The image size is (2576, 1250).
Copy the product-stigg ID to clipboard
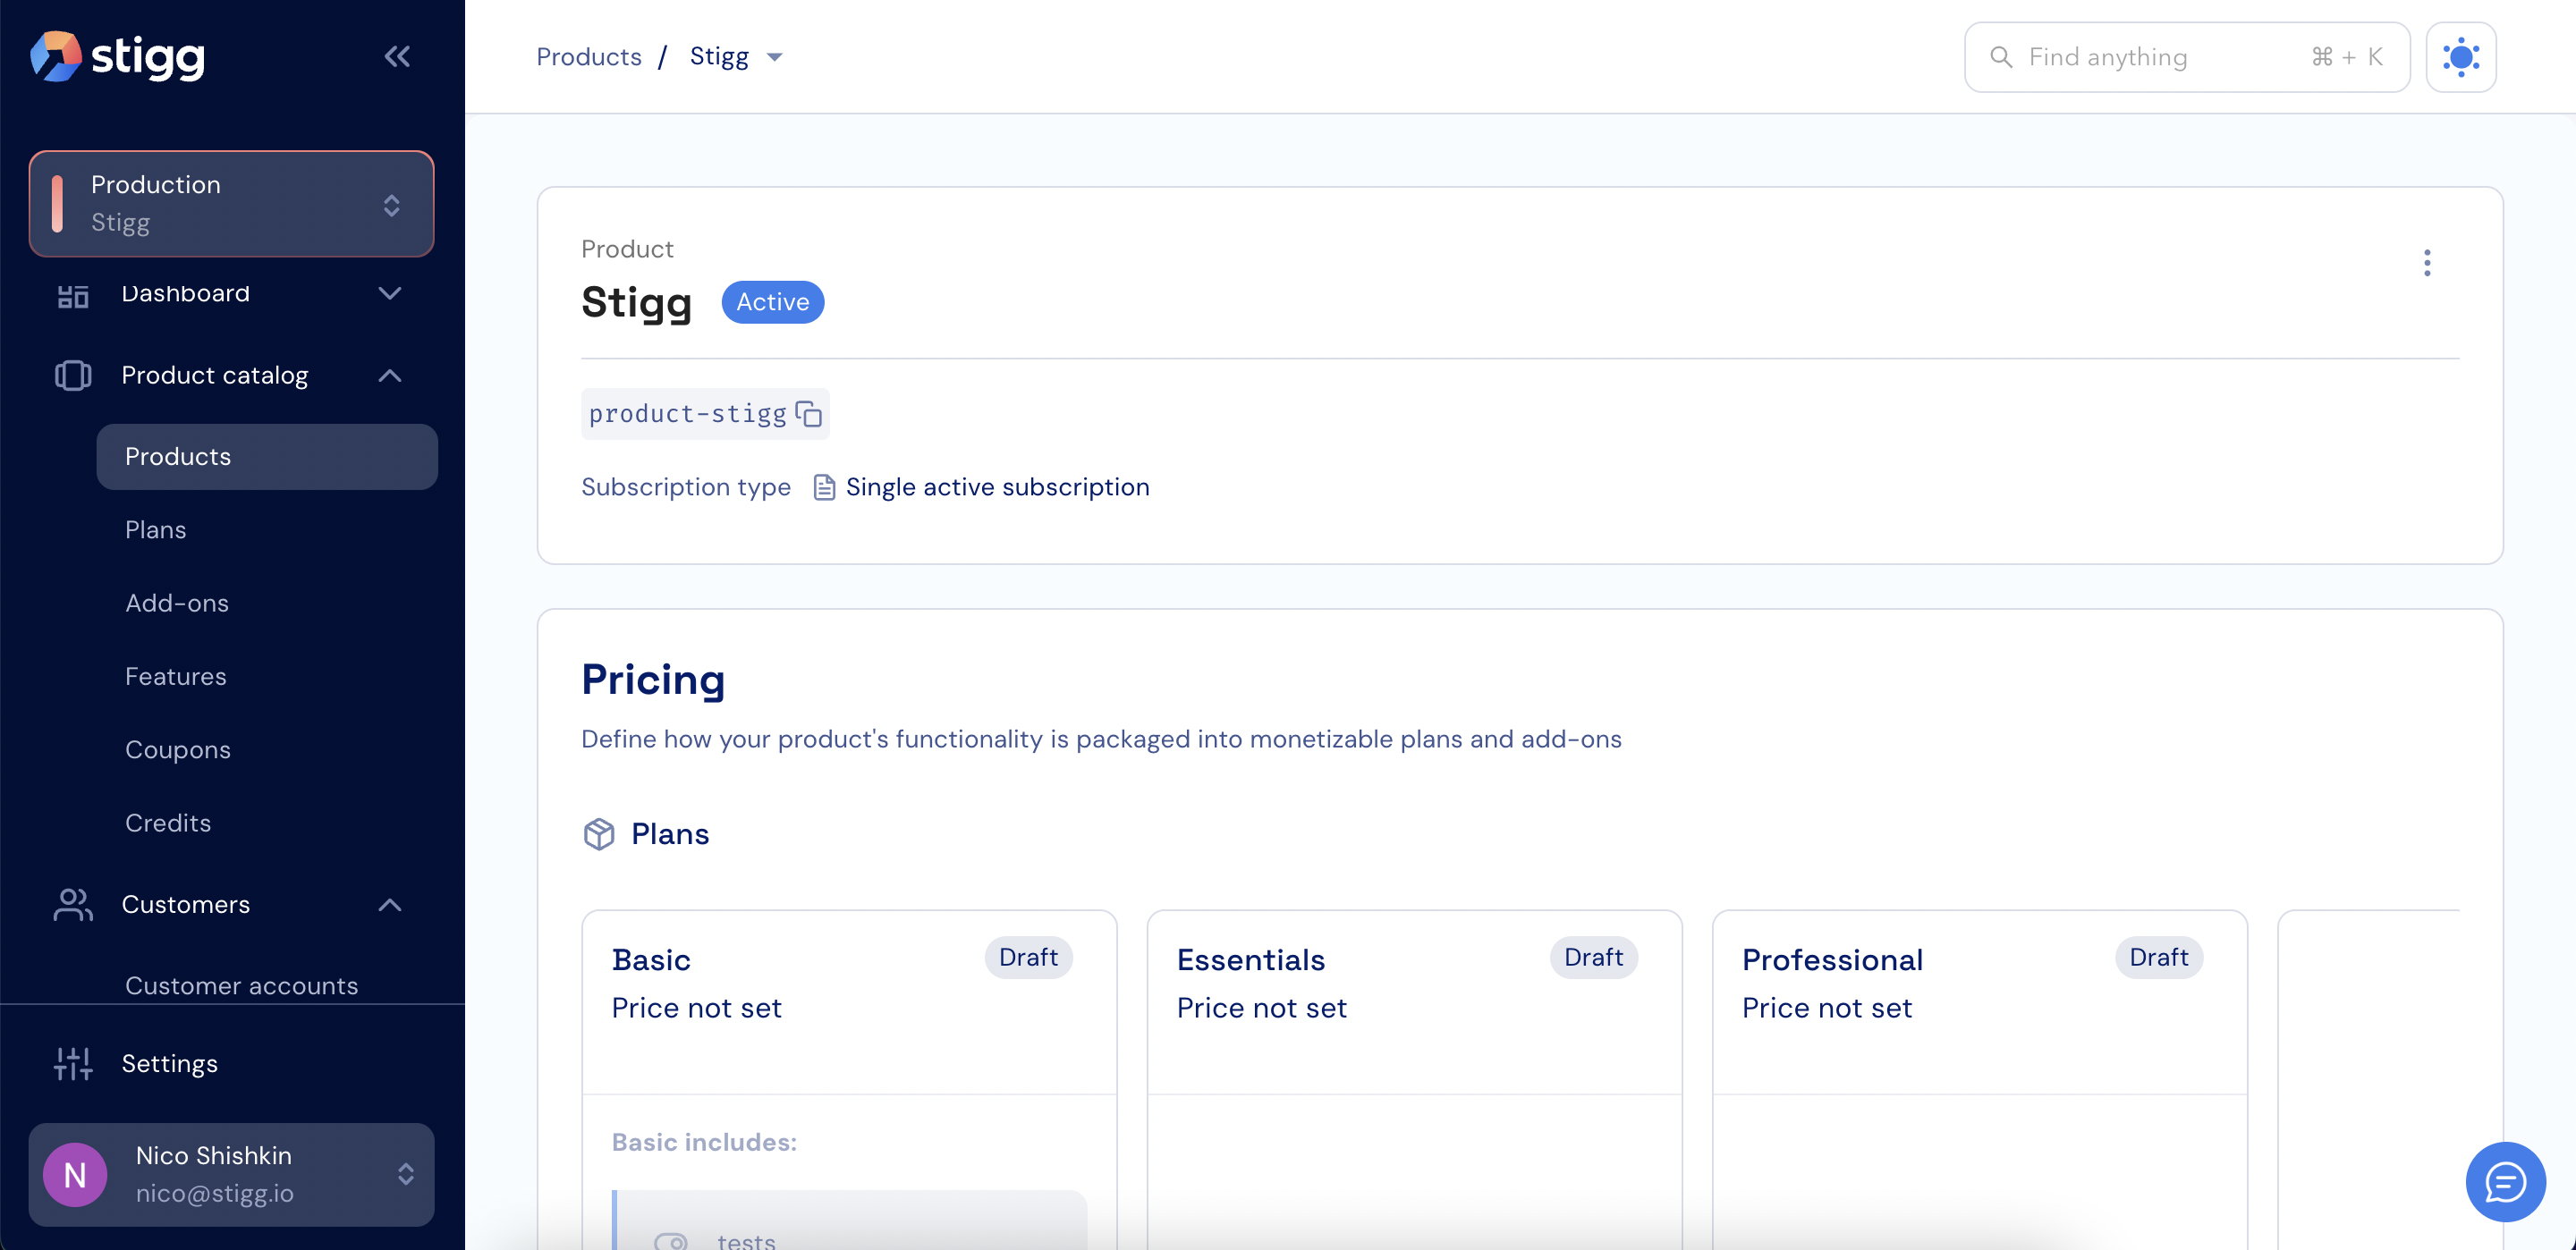(x=808, y=414)
